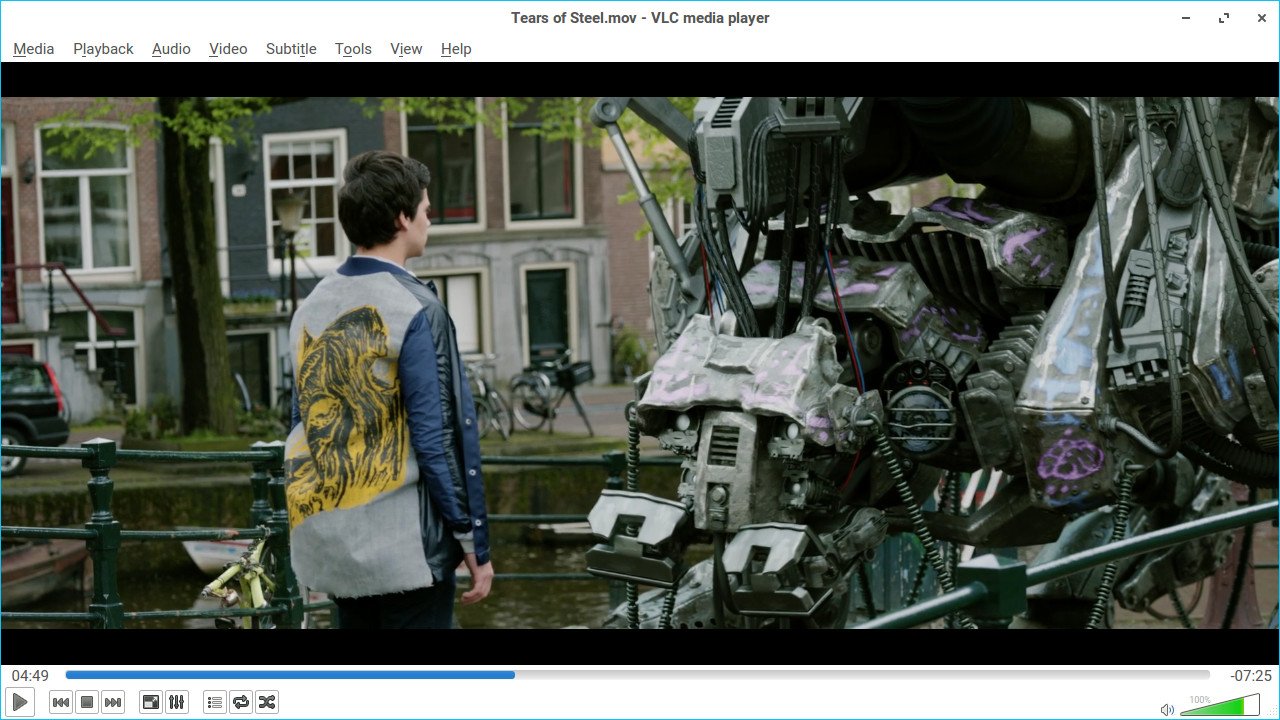The image size is (1280, 720).
Task: Close the VLC media player window
Action: [1260, 18]
